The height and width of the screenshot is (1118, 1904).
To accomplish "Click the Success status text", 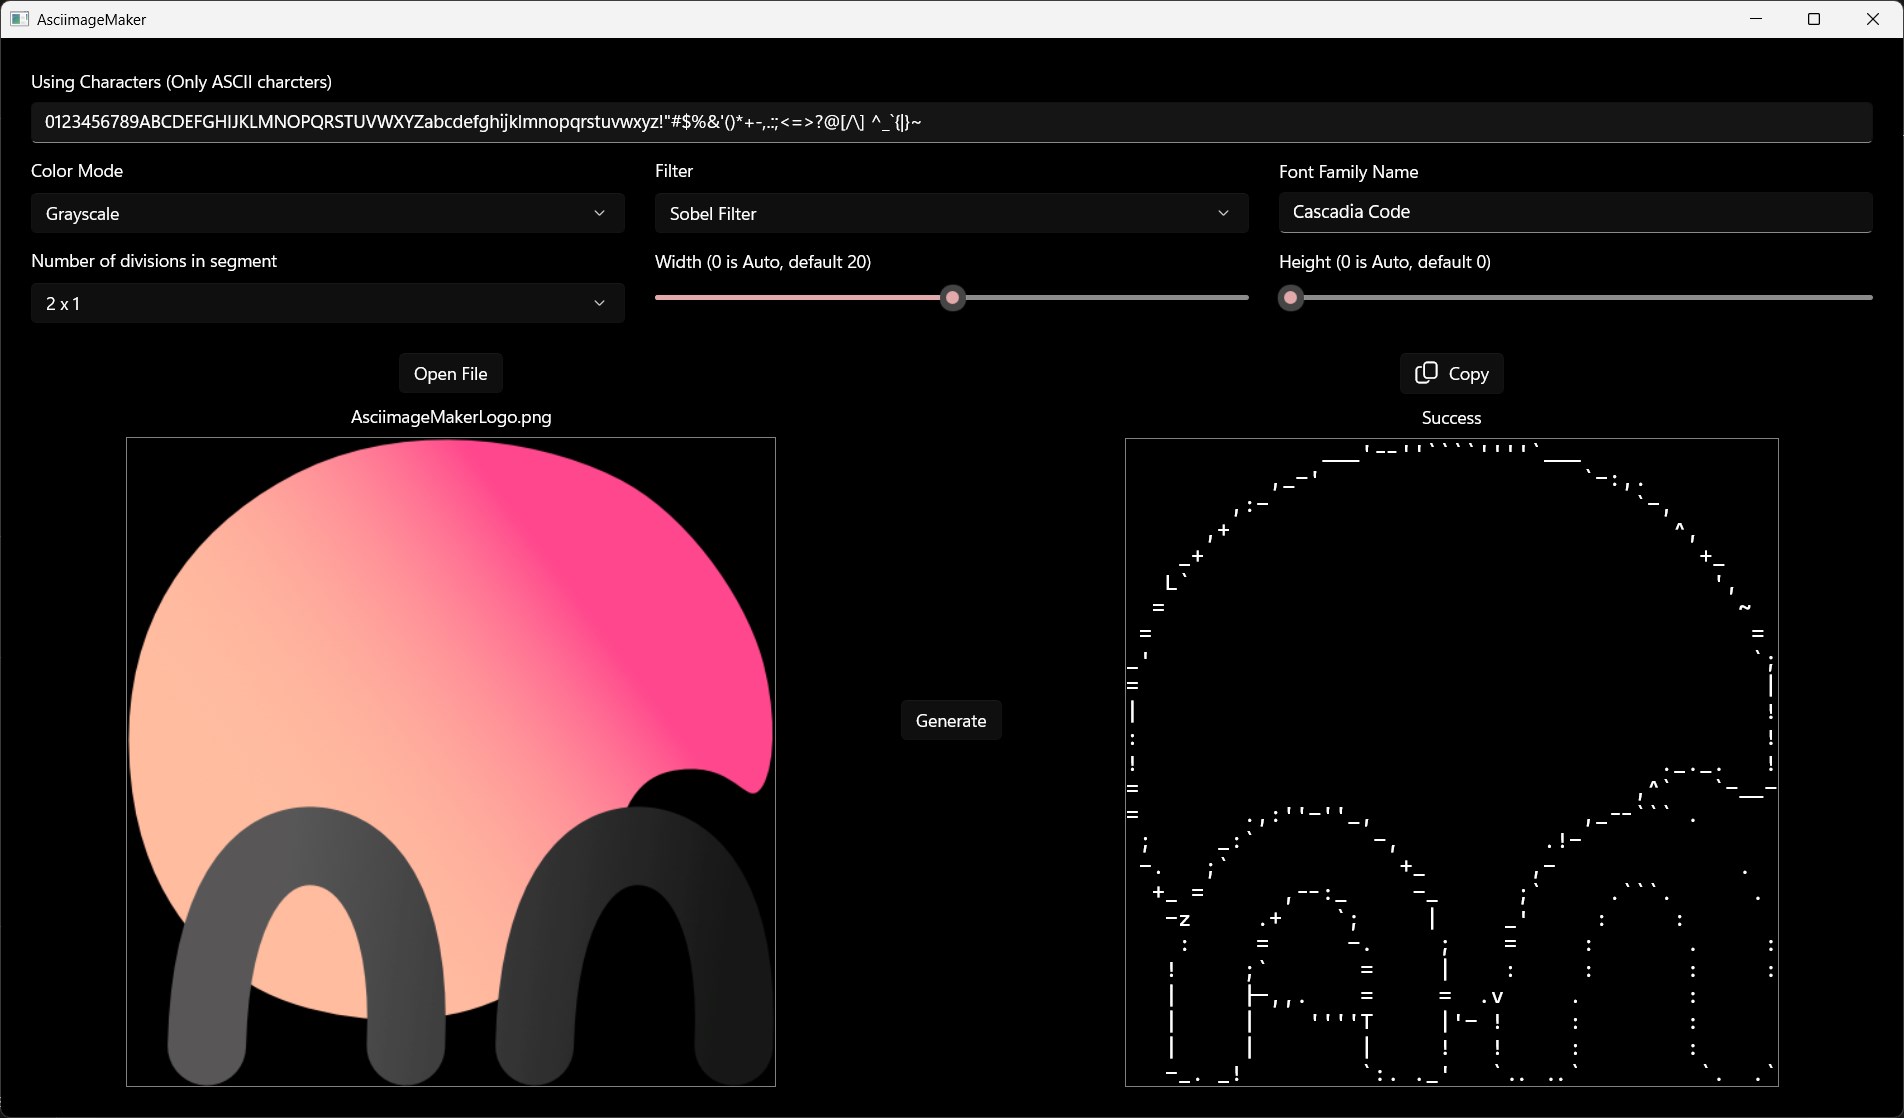I will [x=1451, y=418].
